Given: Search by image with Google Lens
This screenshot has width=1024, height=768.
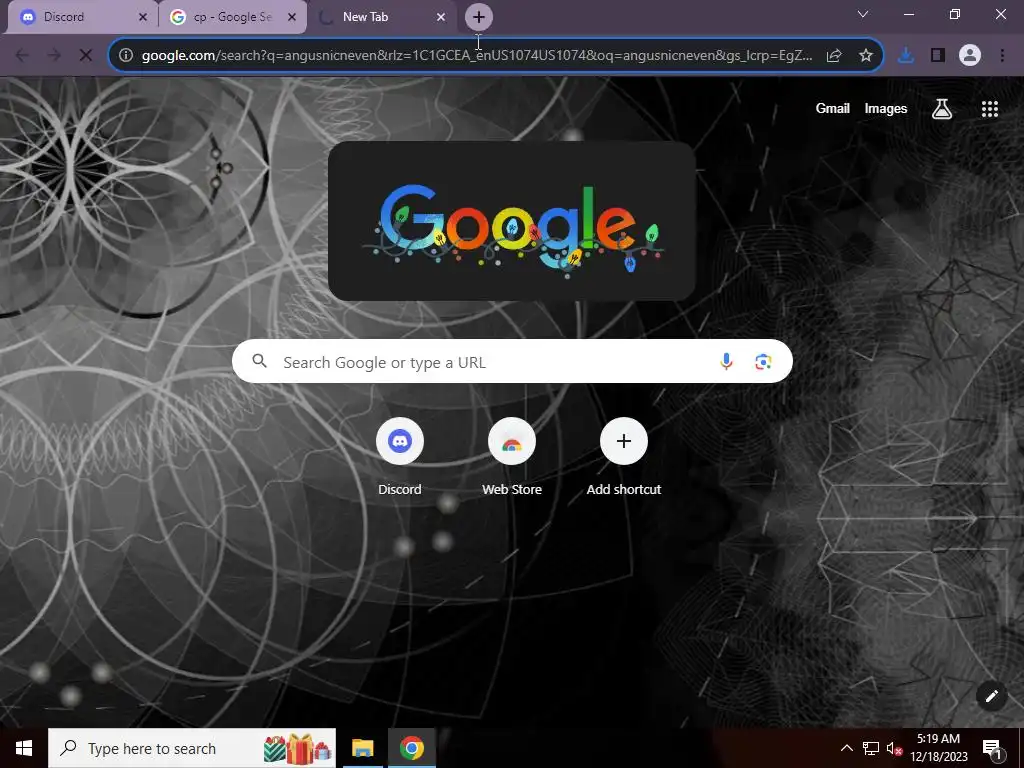Looking at the screenshot, I should [x=763, y=361].
